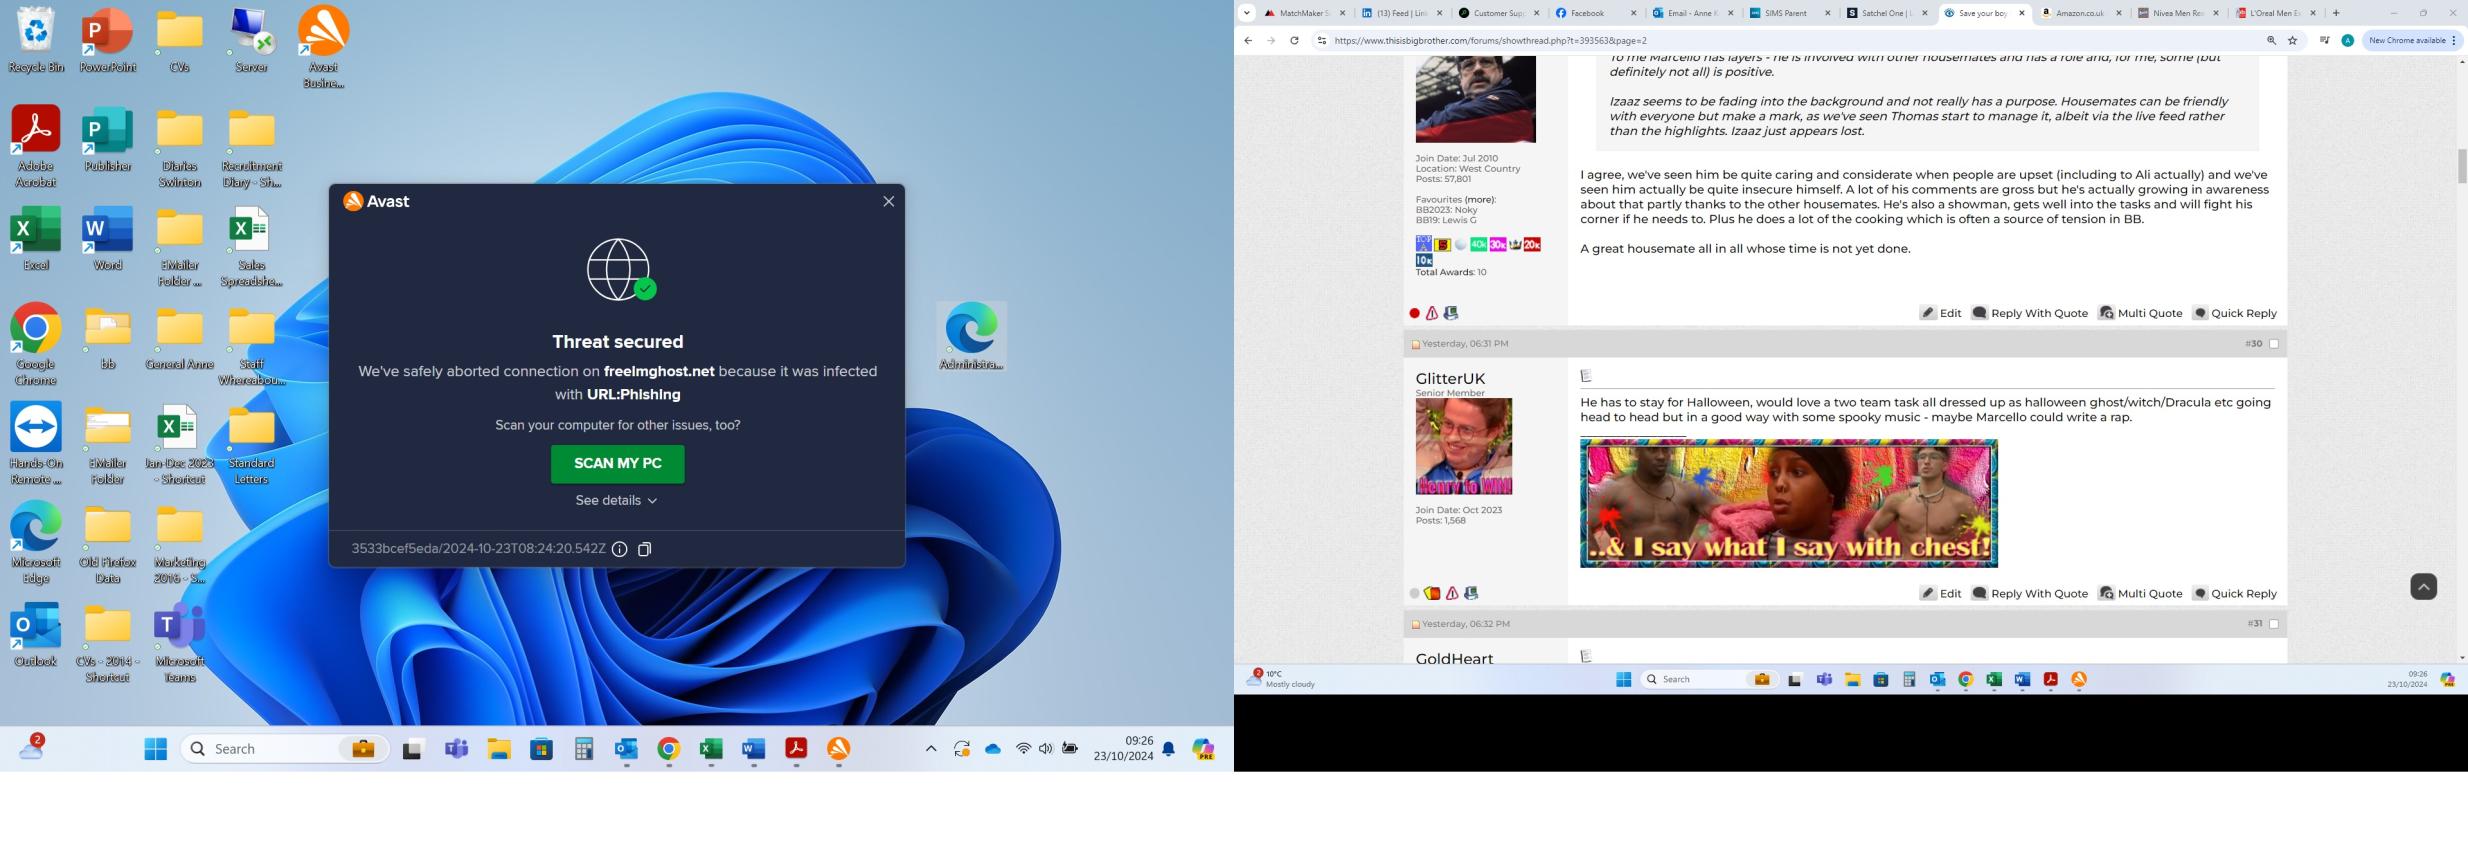
Task: Select the checkbox next to post #31
Action: tap(2274, 624)
